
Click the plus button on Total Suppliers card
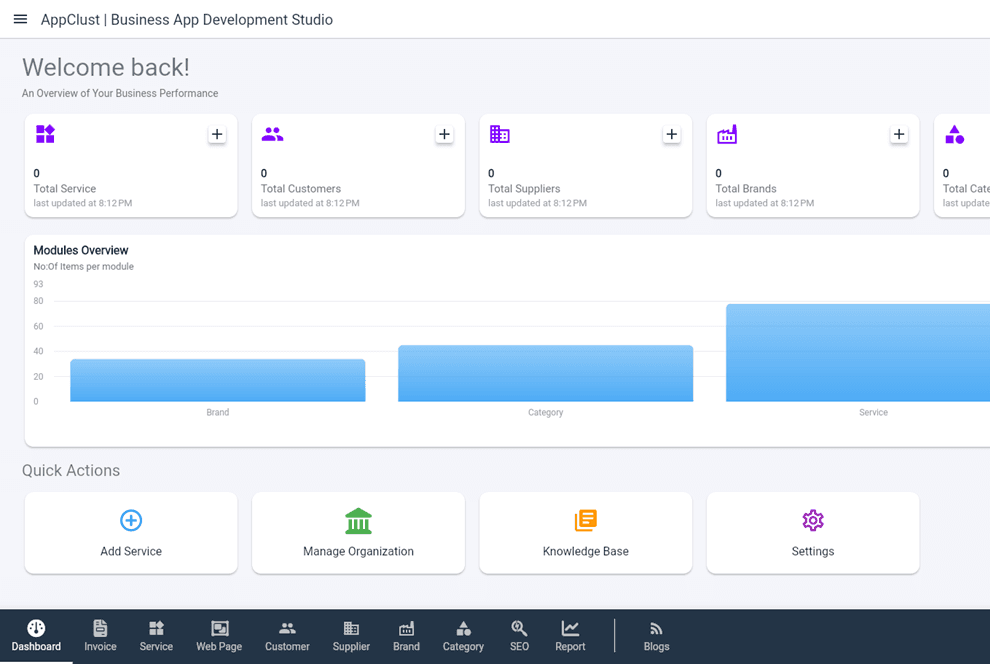[x=672, y=134]
